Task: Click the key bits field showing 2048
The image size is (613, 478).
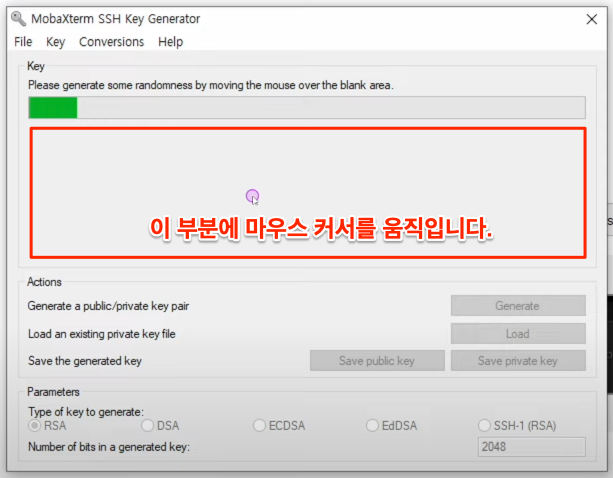Action: (532, 447)
